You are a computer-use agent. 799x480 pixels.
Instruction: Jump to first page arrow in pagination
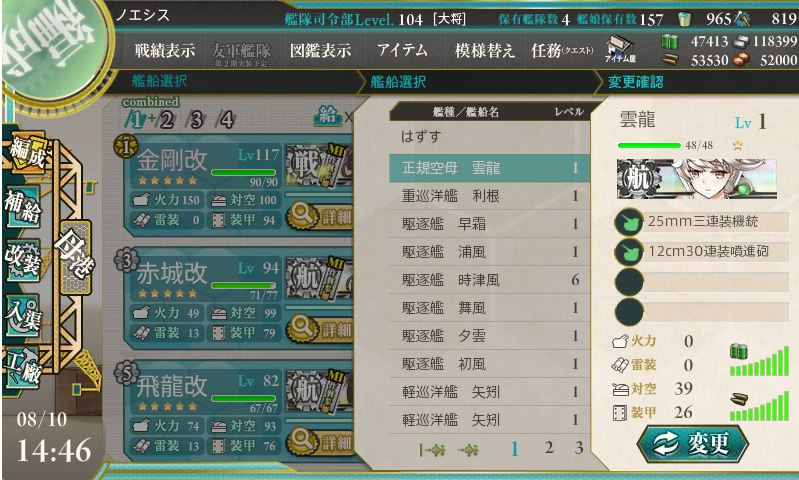click(x=432, y=450)
